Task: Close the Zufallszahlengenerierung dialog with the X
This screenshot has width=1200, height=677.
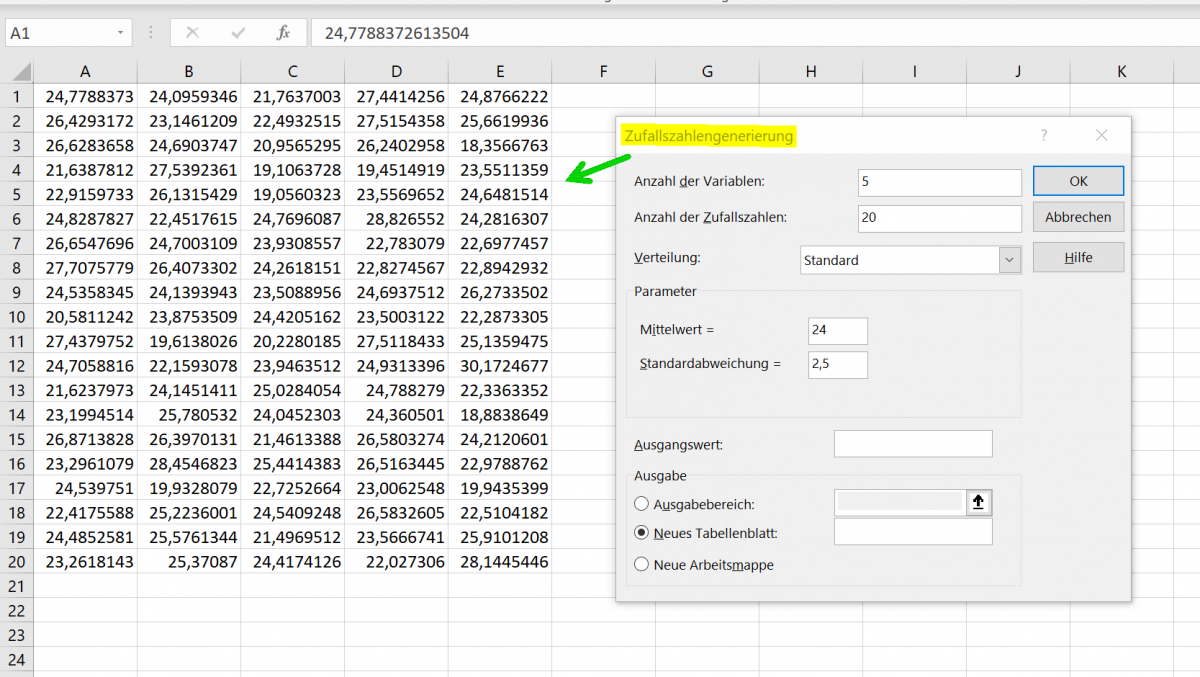Action: 1101,135
